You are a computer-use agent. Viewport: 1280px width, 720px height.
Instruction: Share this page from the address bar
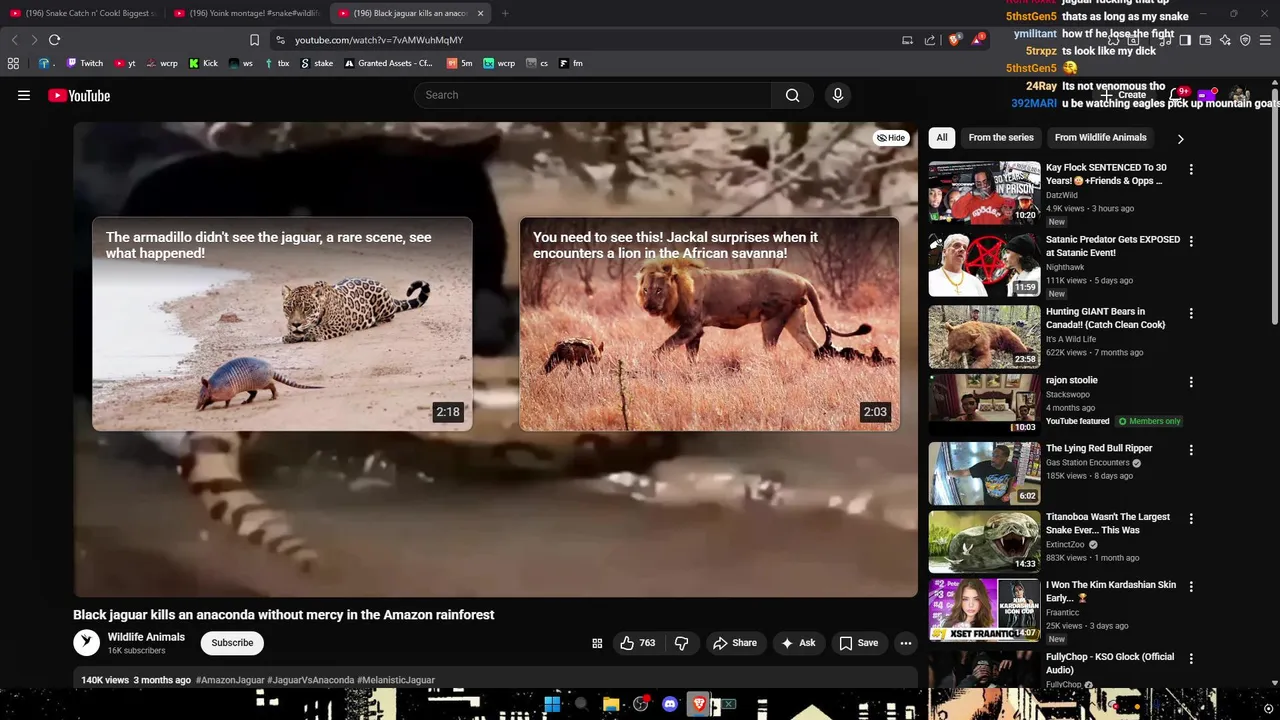(930, 40)
